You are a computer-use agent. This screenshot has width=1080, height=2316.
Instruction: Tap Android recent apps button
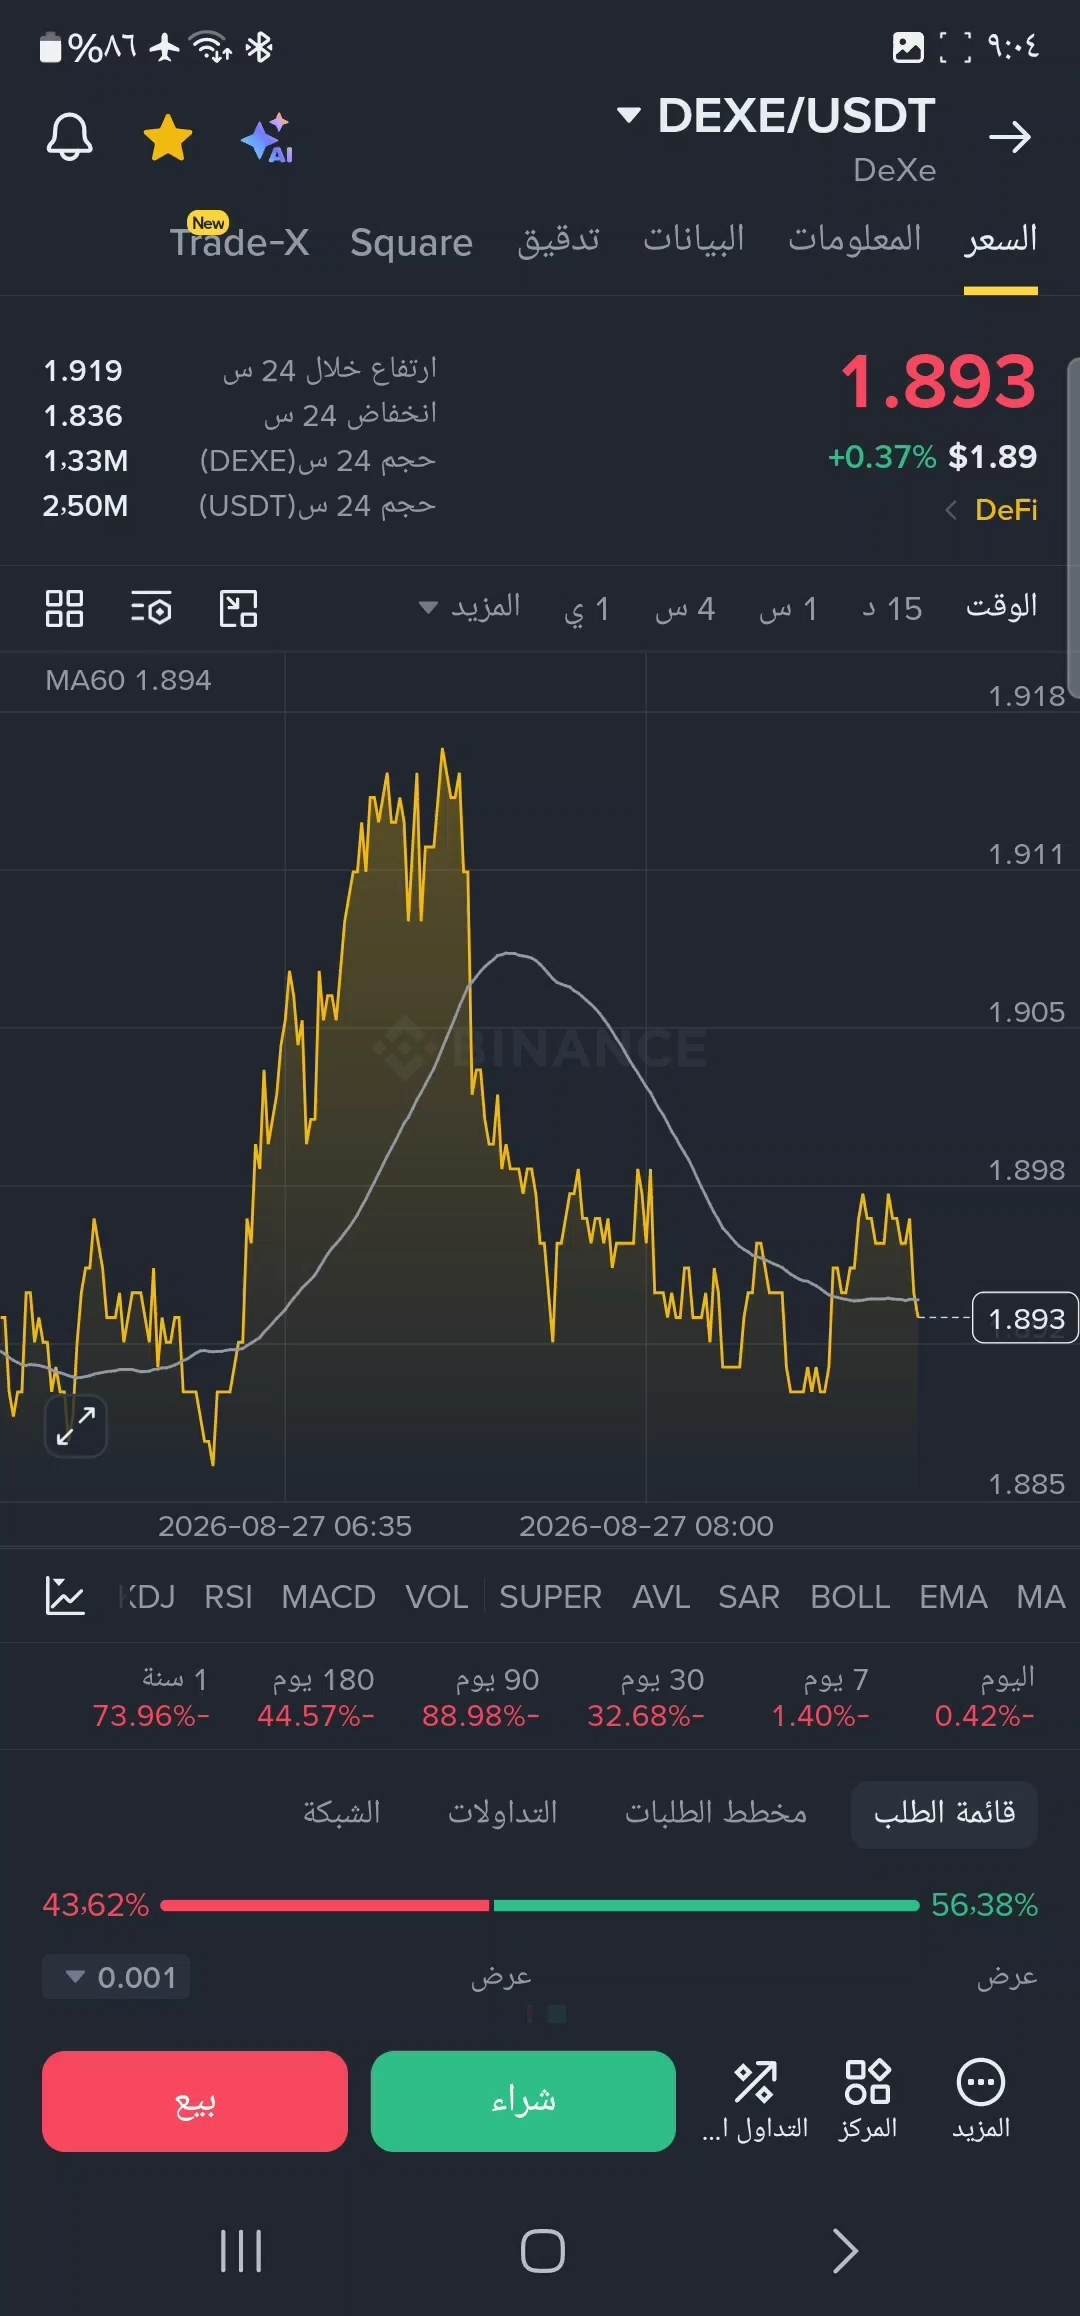coord(241,2250)
